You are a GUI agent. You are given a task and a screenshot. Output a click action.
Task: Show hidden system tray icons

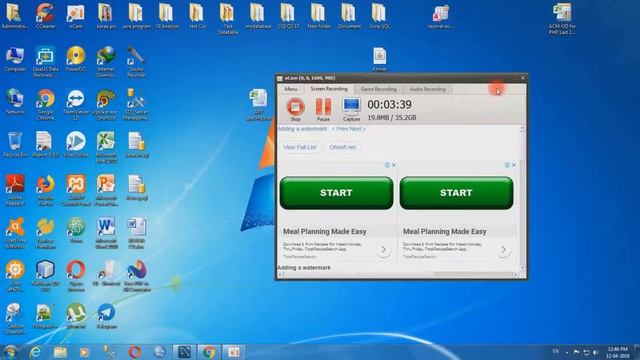click(567, 352)
